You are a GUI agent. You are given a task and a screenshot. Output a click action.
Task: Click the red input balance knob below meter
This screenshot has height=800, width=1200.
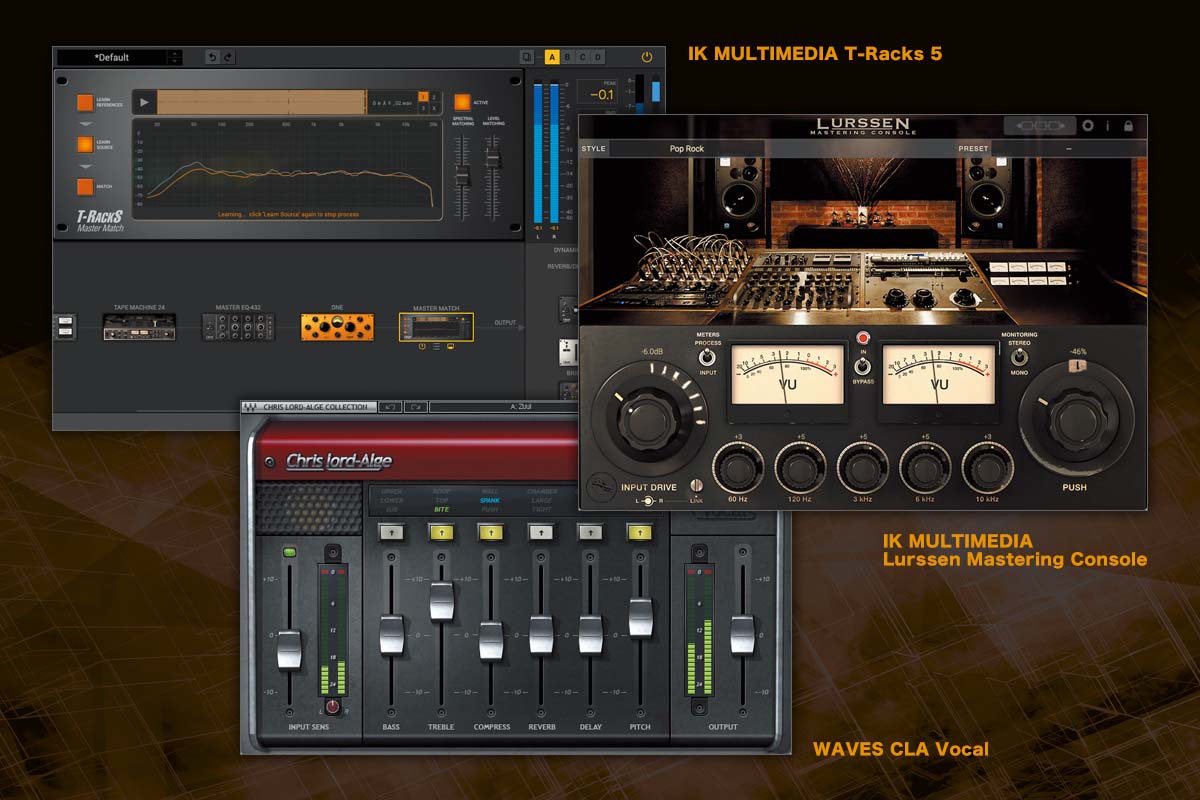pyautogui.click(x=334, y=708)
